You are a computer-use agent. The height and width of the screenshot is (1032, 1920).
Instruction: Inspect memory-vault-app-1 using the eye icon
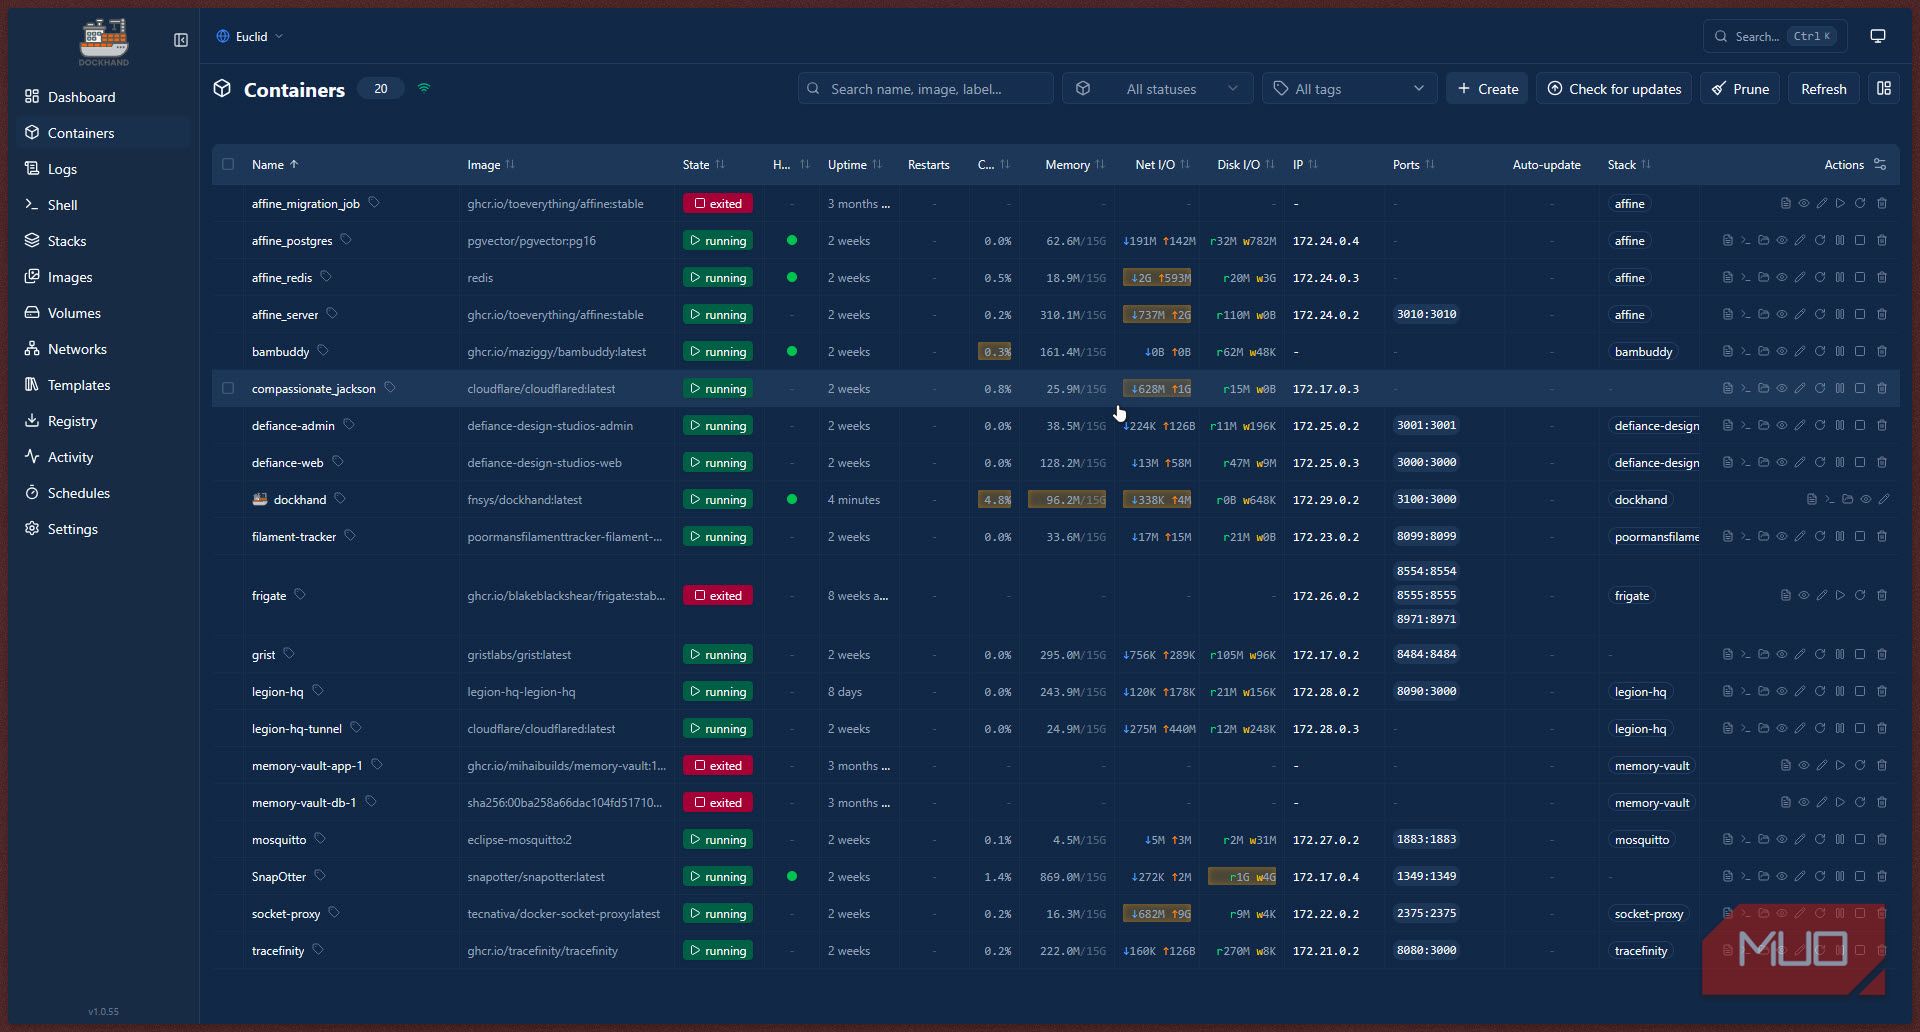pos(1804,765)
